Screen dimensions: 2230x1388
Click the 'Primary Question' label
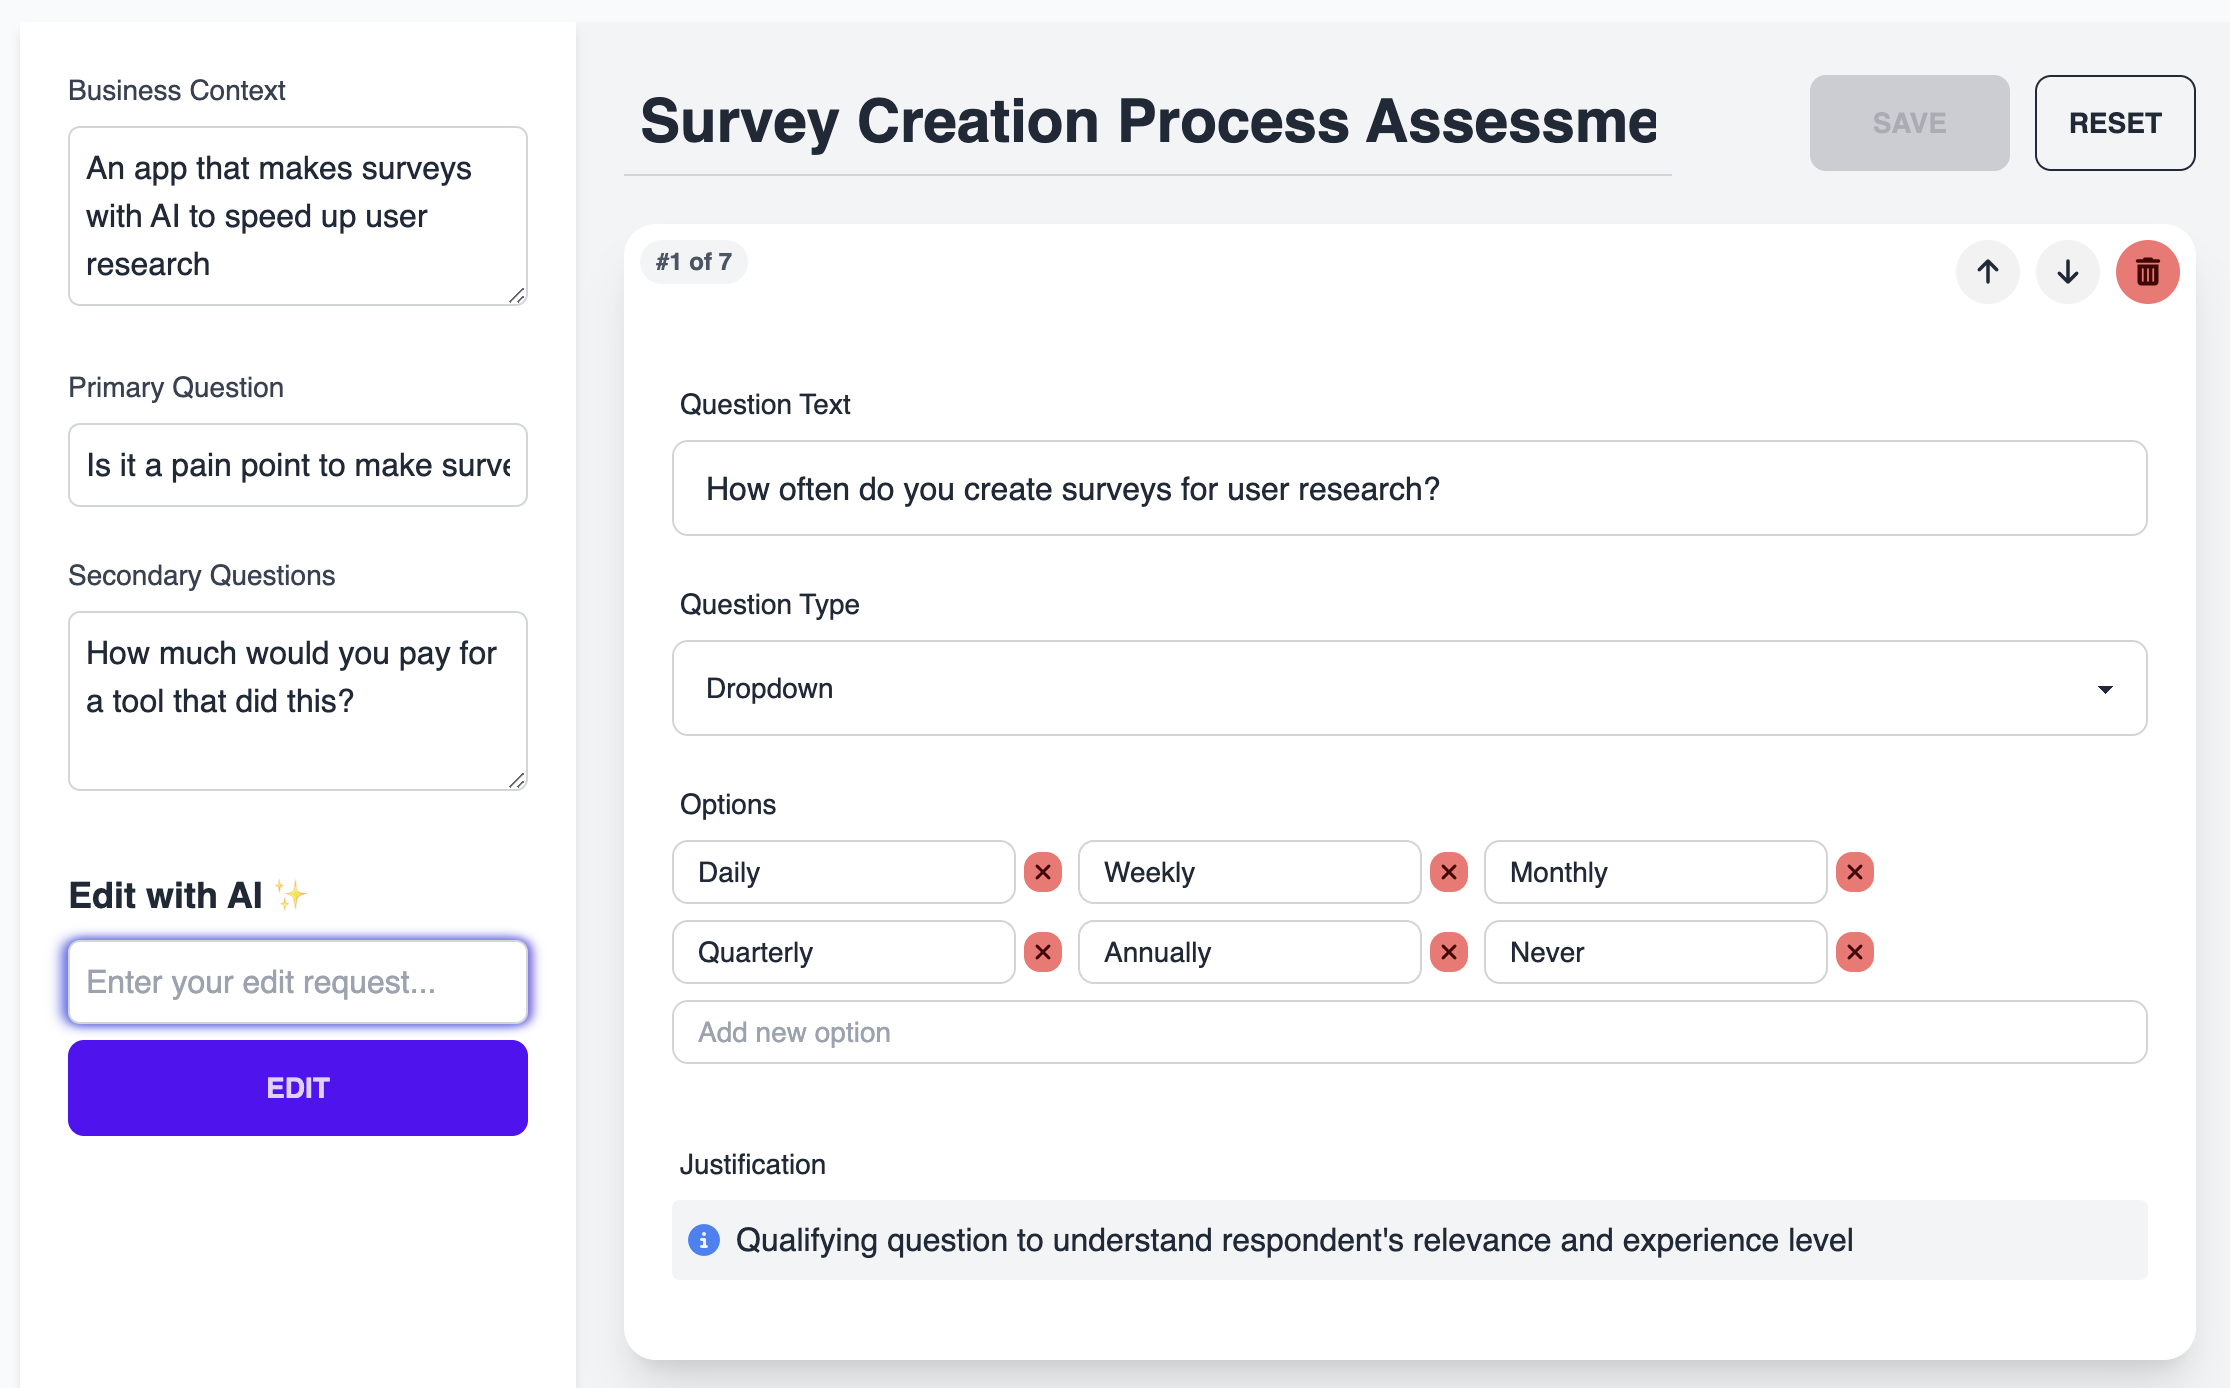(176, 387)
